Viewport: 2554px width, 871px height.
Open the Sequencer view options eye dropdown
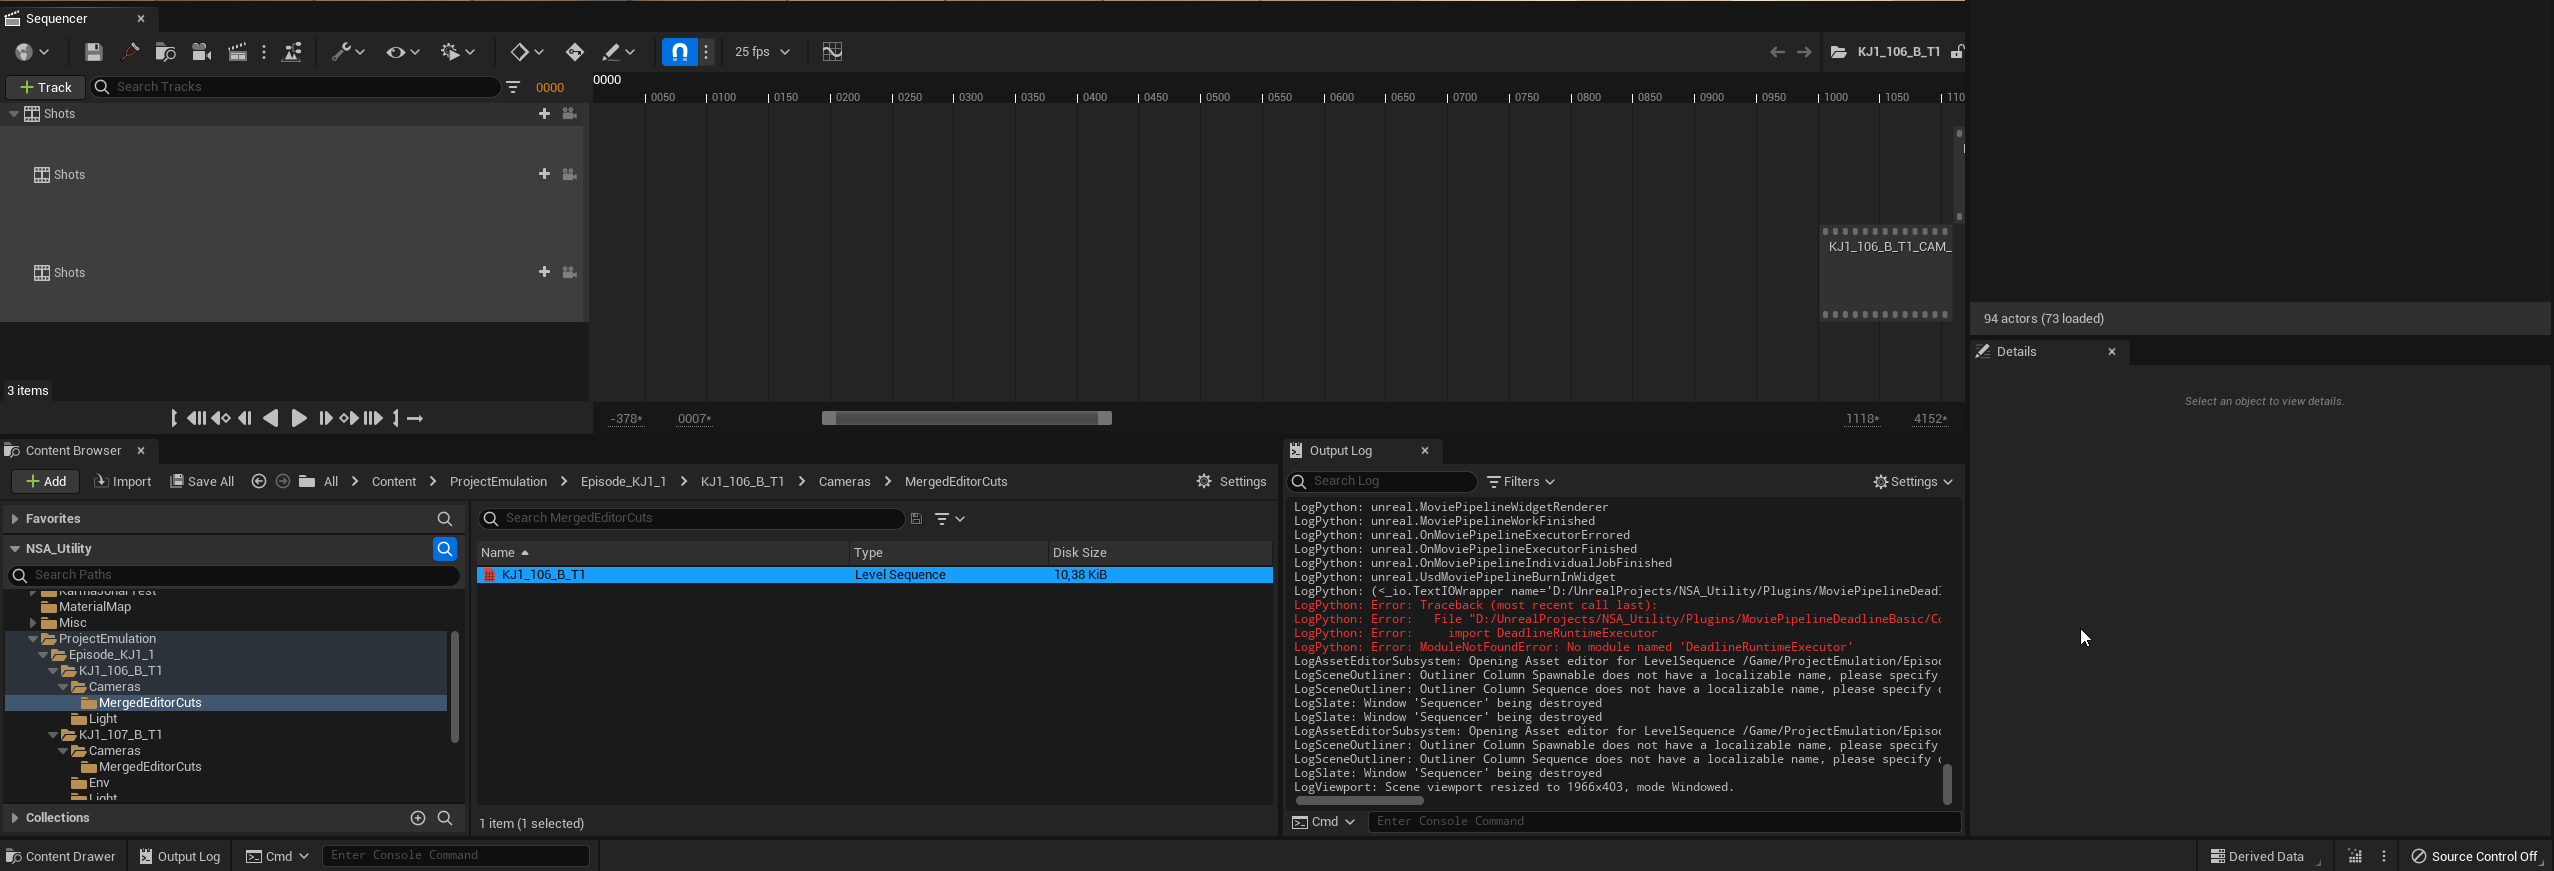(x=402, y=52)
